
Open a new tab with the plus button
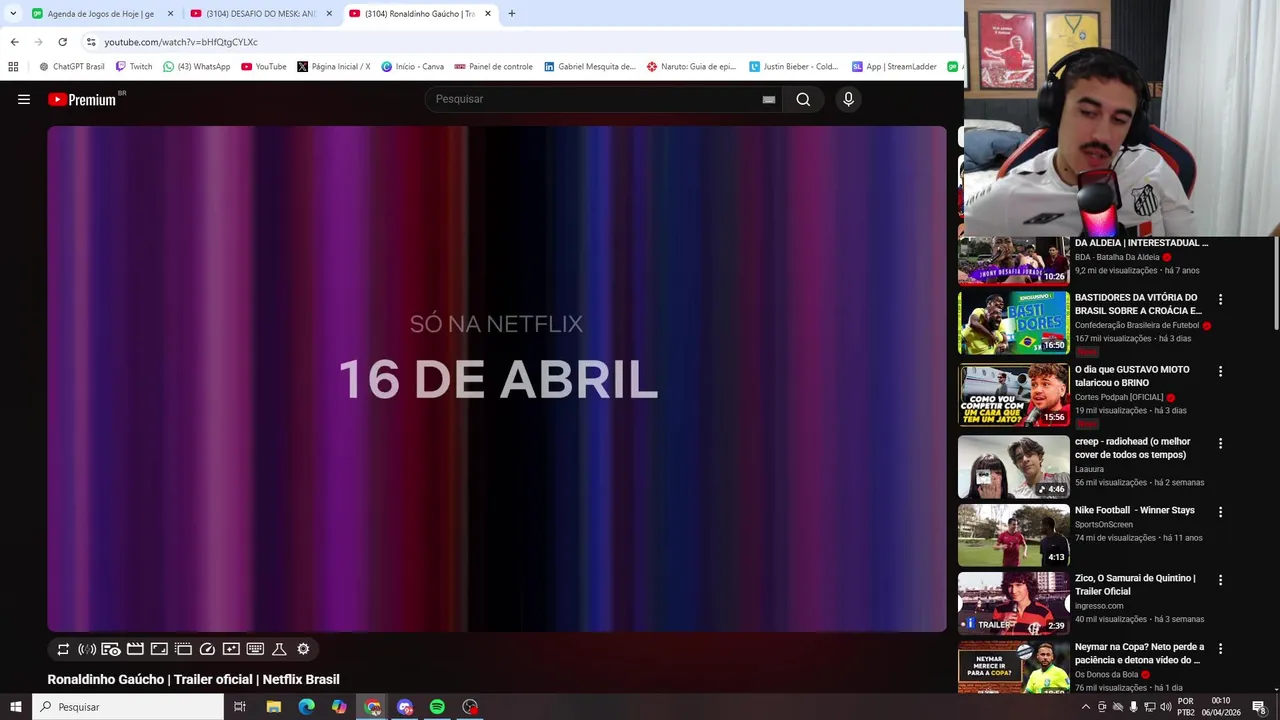point(511,14)
